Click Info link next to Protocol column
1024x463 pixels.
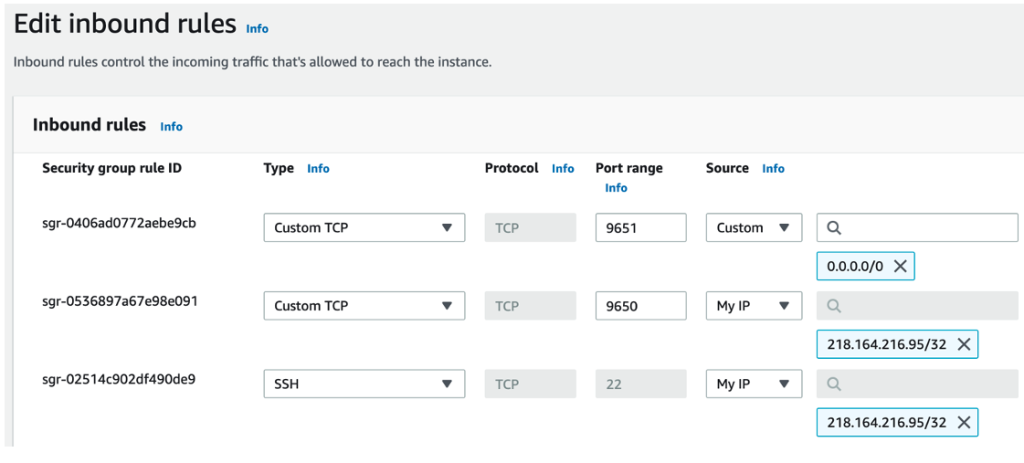(x=563, y=169)
